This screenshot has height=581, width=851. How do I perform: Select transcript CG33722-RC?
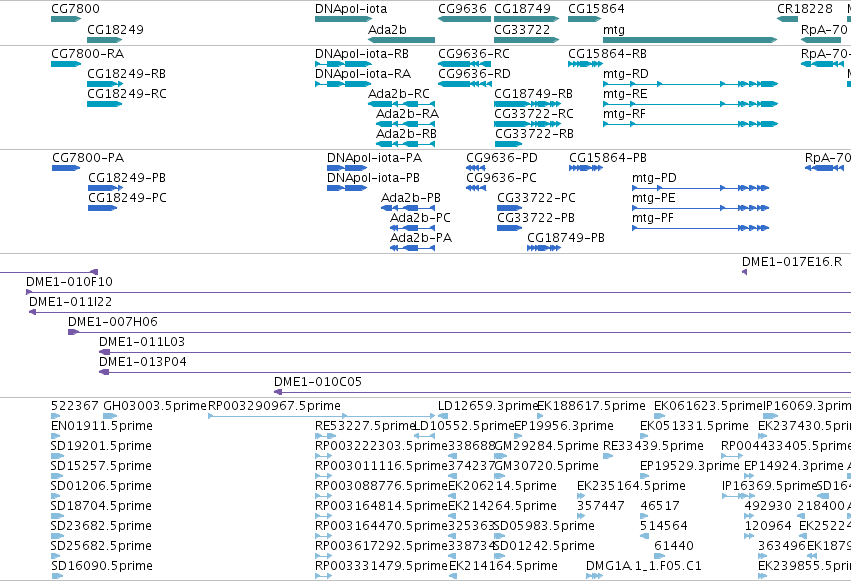point(526,124)
